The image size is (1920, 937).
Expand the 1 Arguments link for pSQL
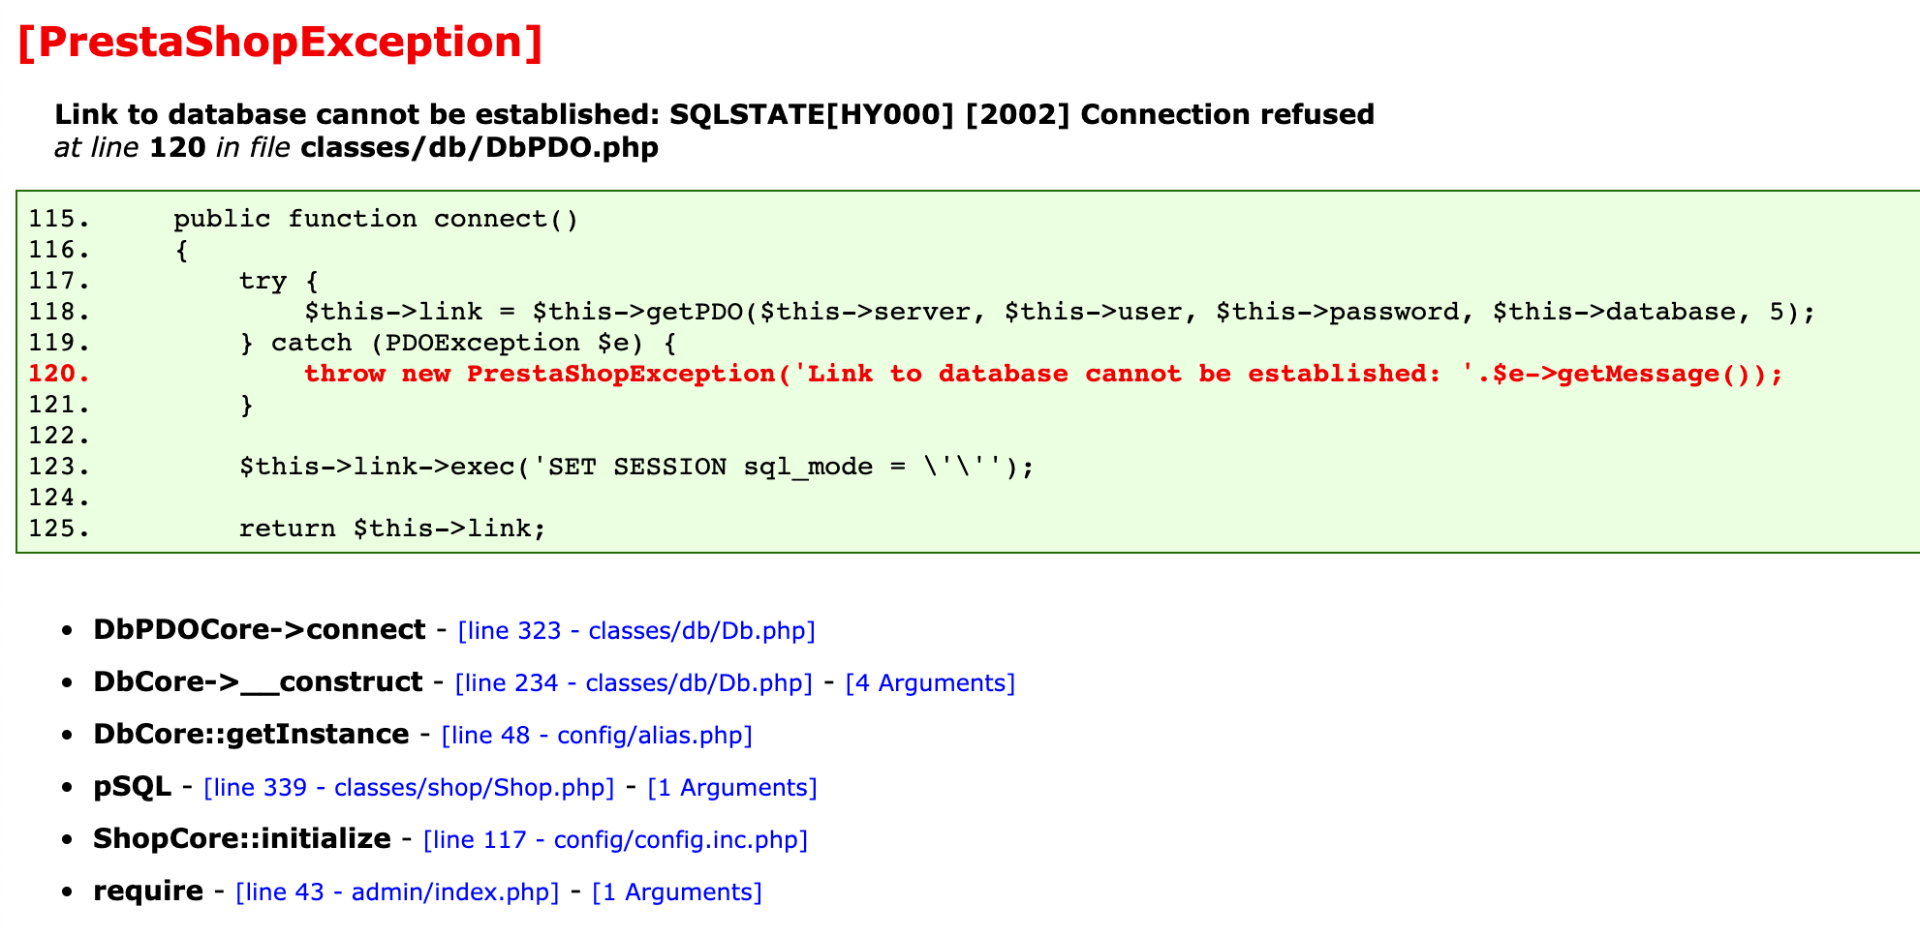point(732,788)
